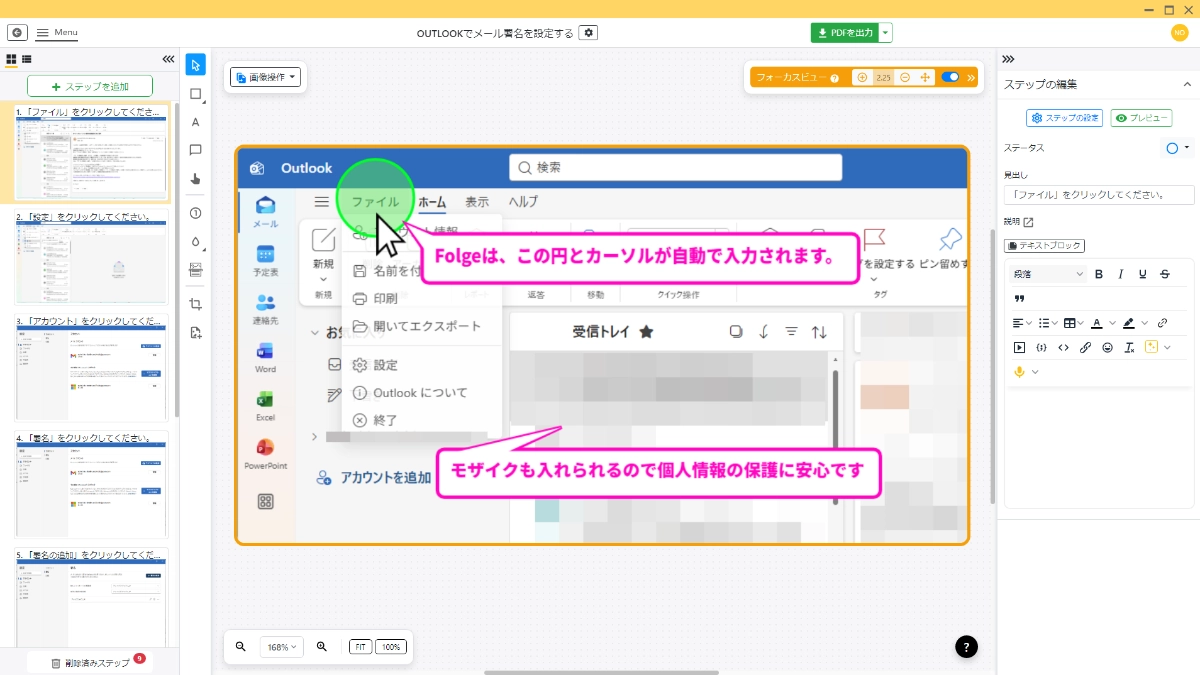Expand the 168% zoom level dropdown
The height and width of the screenshot is (675, 1200).
click(279, 647)
